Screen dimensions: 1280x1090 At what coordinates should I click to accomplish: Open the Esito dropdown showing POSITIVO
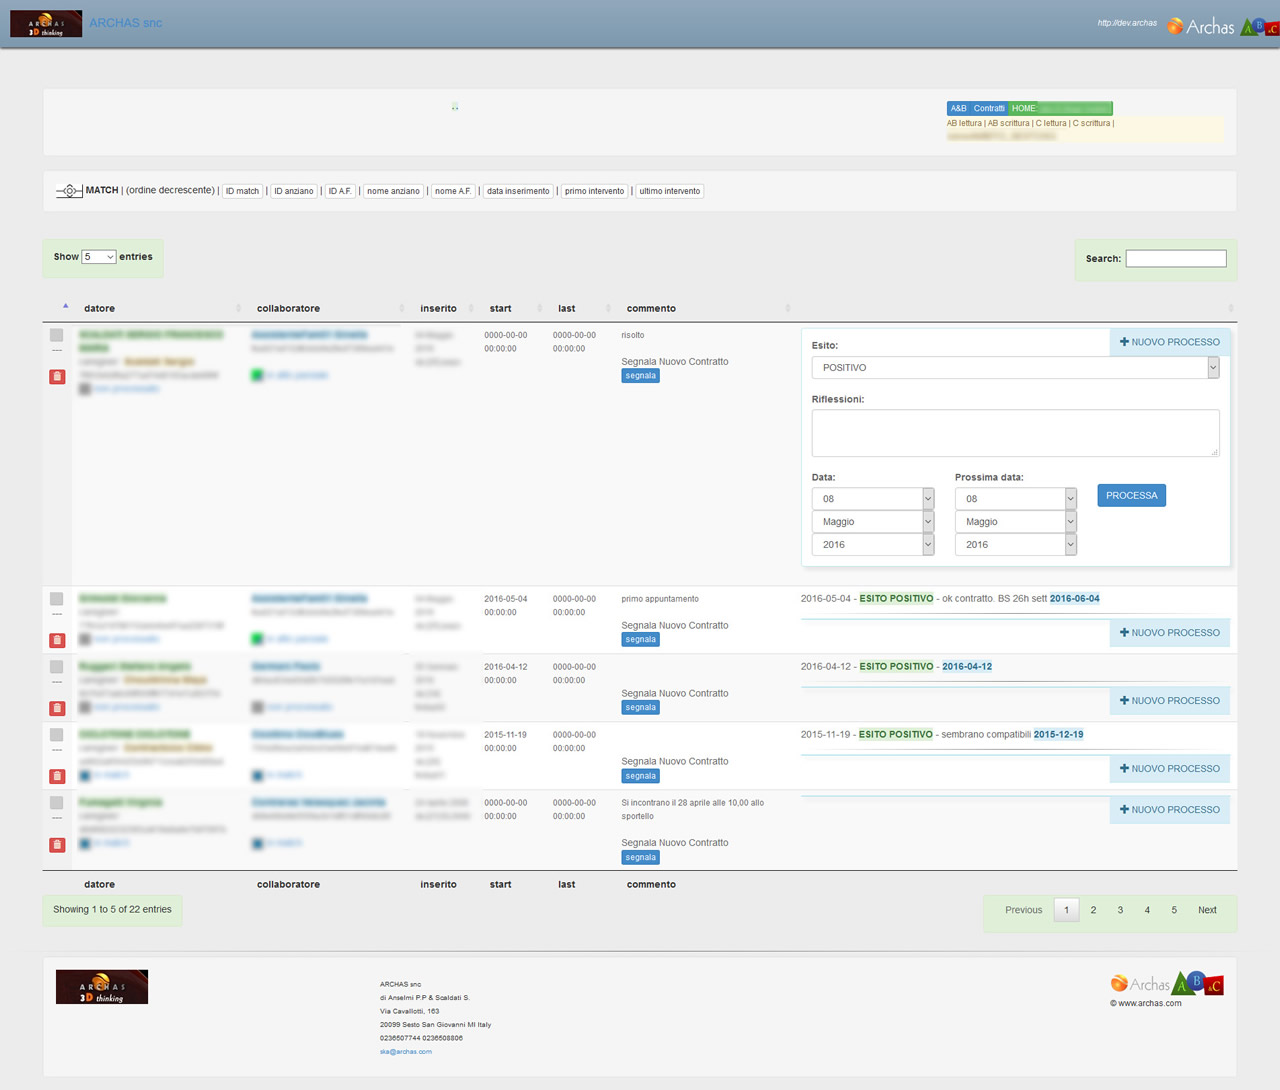click(1015, 368)
